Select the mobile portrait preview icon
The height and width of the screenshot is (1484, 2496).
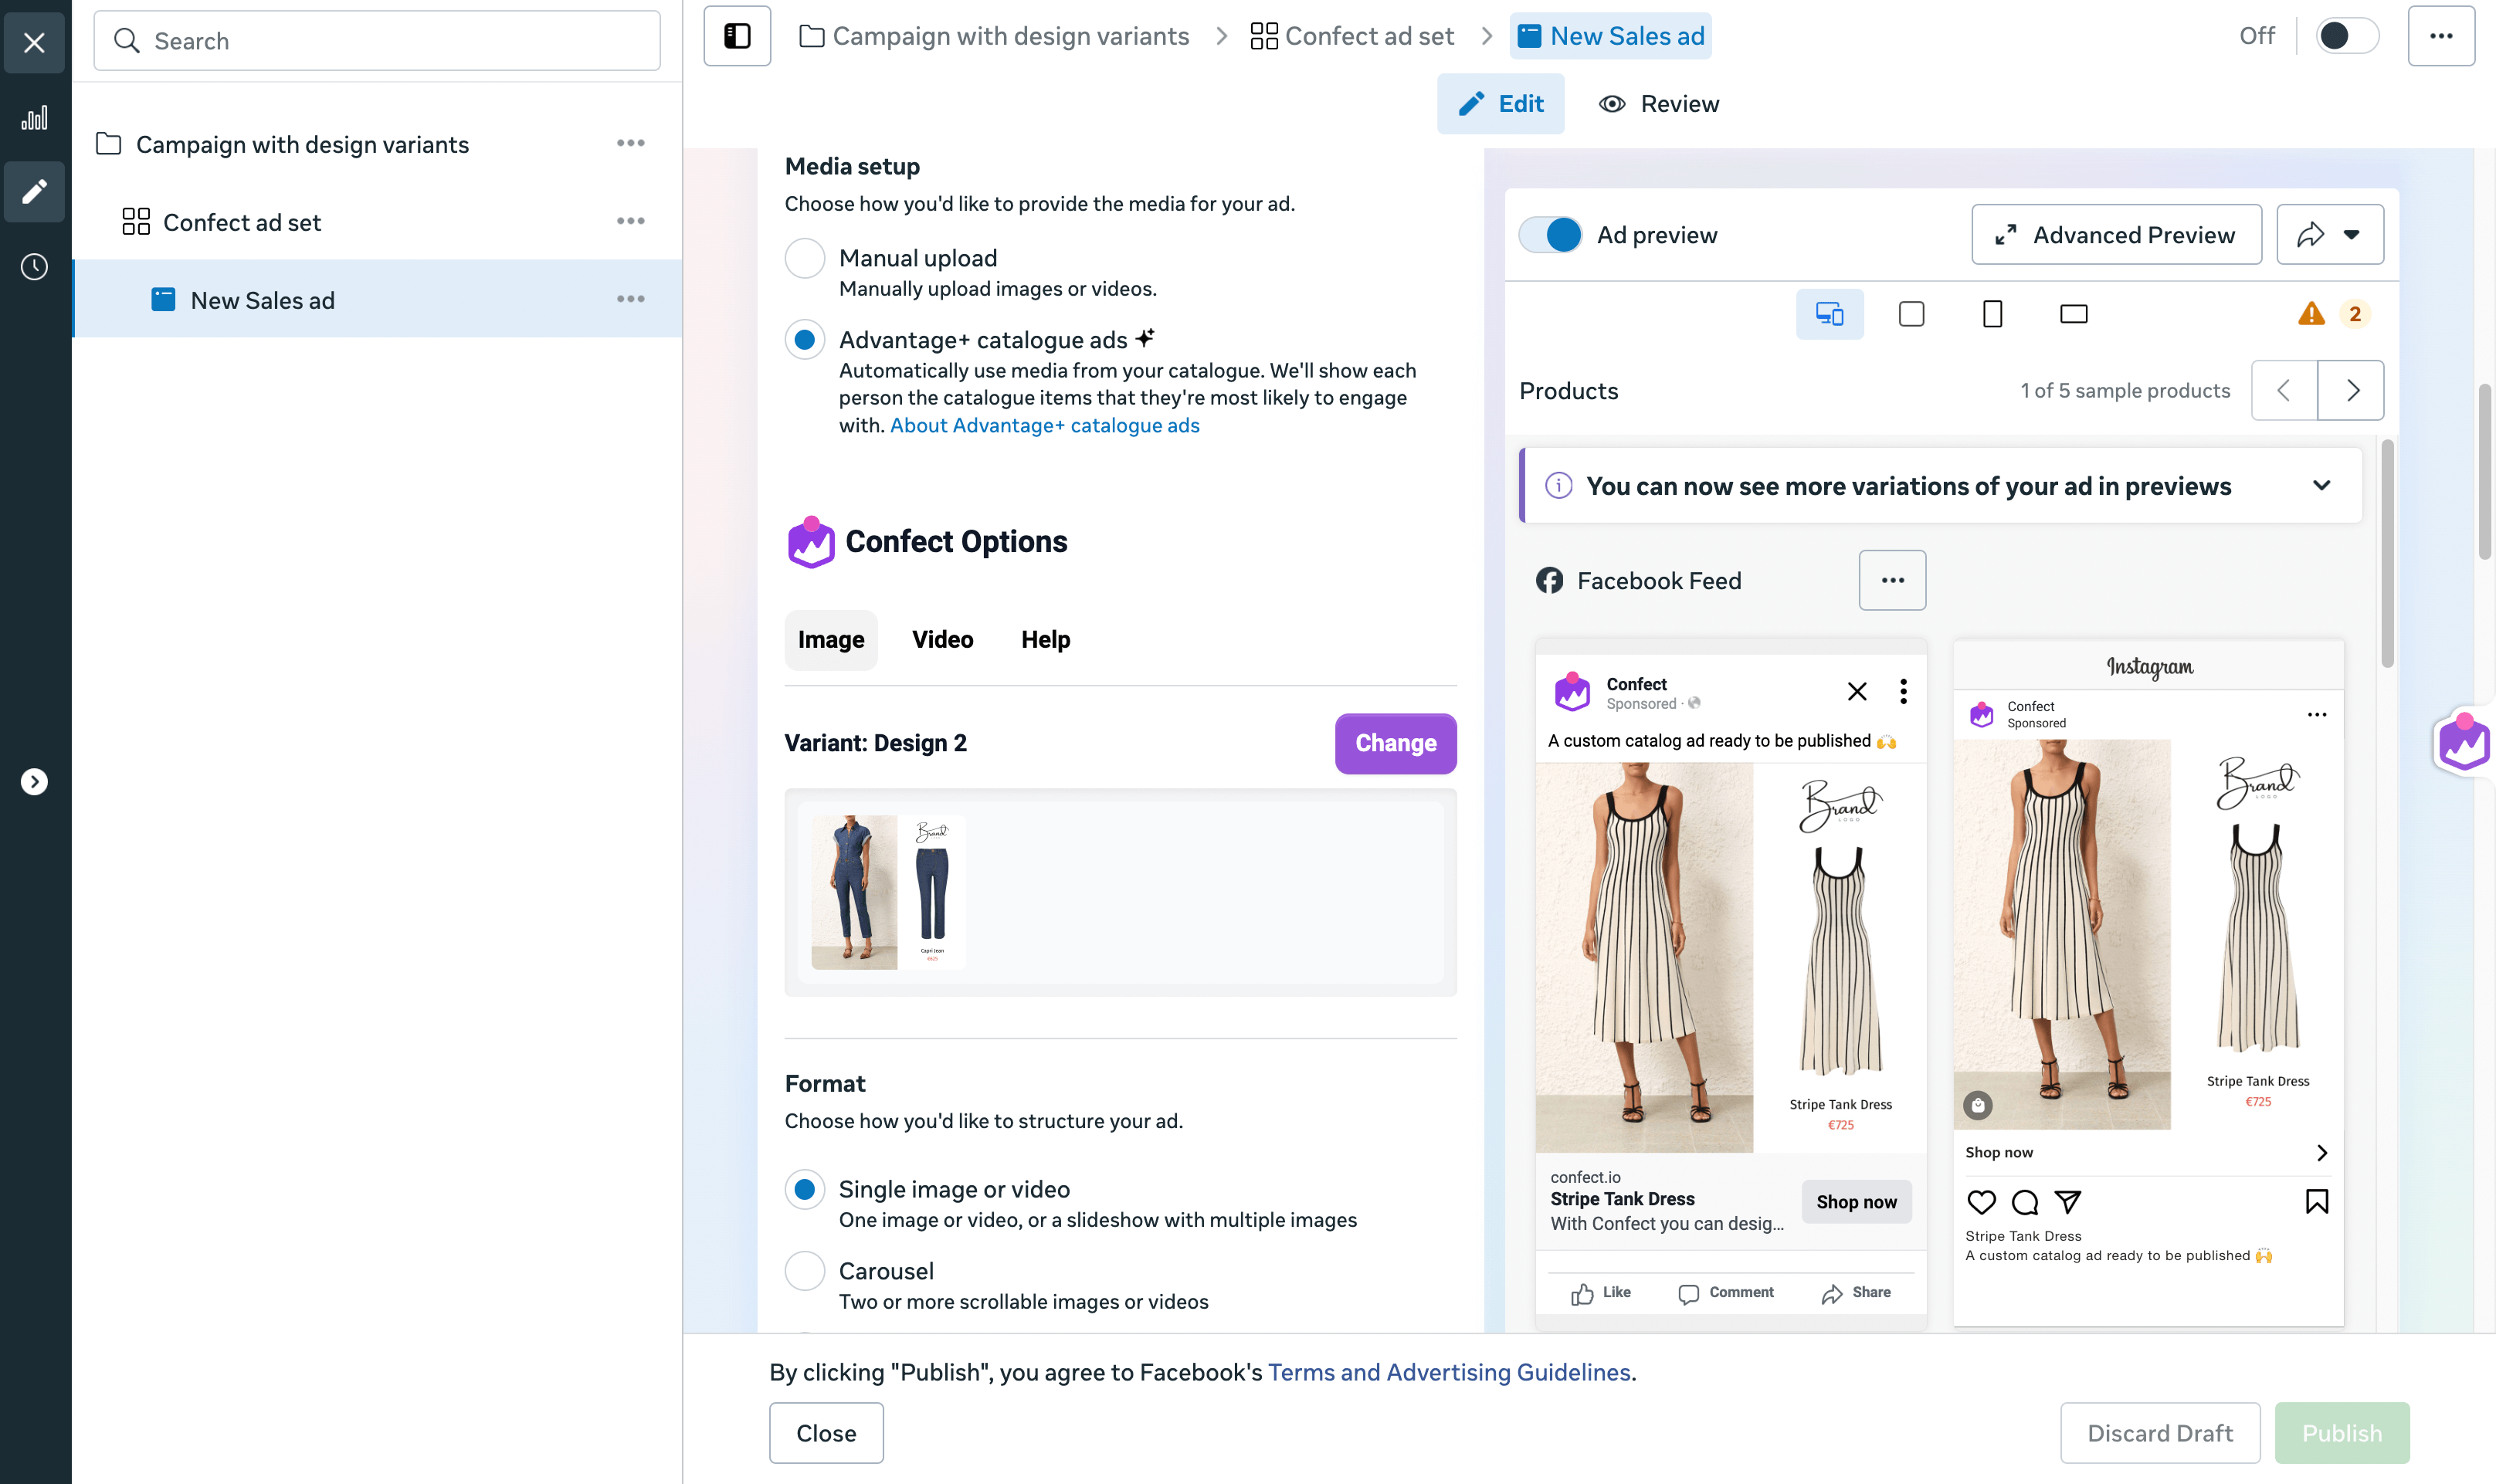pos(1992,314)
